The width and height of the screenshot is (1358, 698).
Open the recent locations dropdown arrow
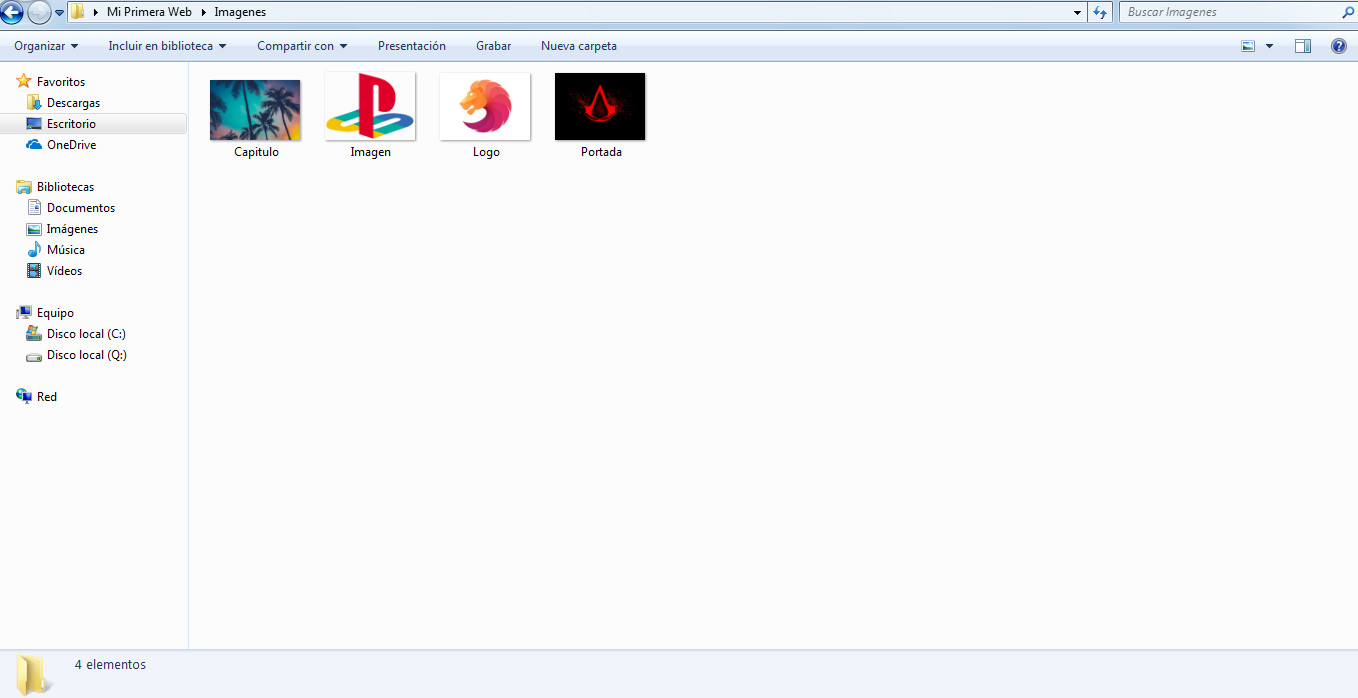(59, 13)
